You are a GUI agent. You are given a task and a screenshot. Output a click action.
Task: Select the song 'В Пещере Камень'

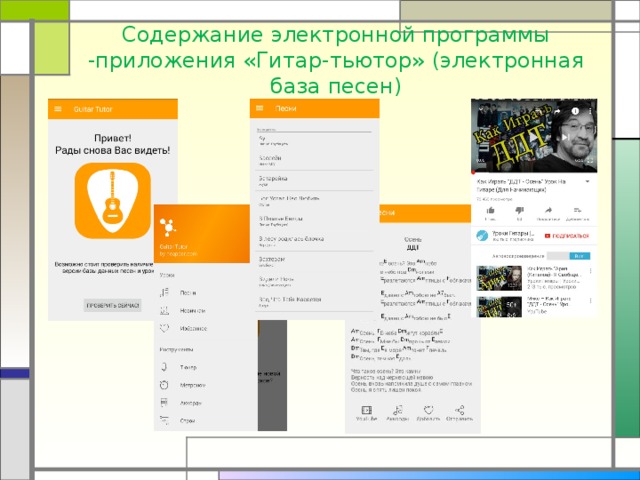(x=314, y=221)
